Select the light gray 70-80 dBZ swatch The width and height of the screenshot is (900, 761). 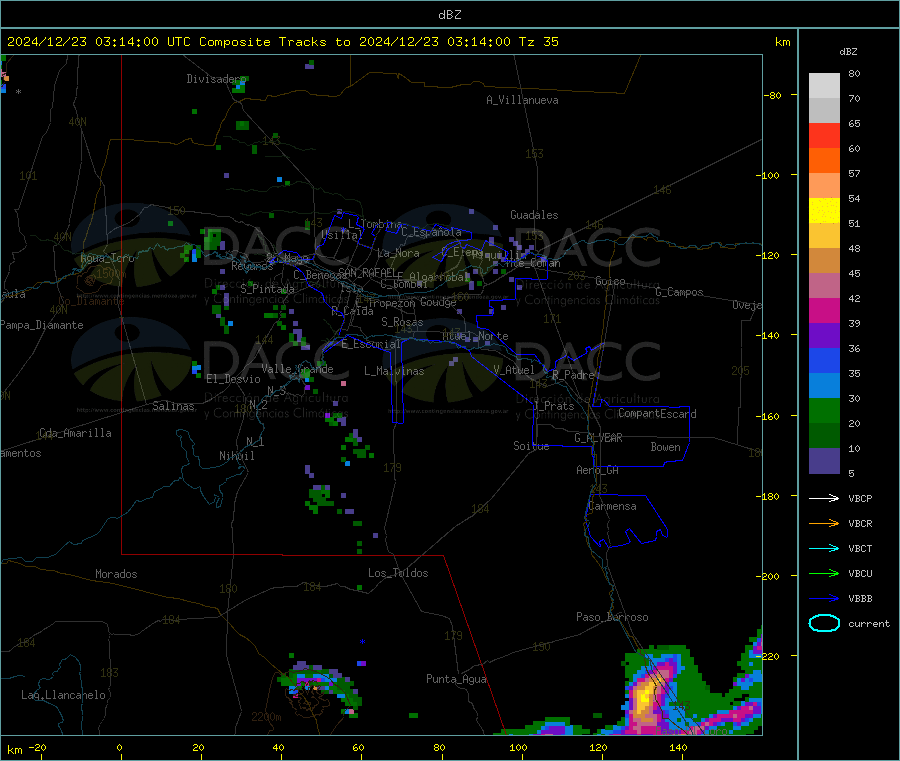point(824,86)
